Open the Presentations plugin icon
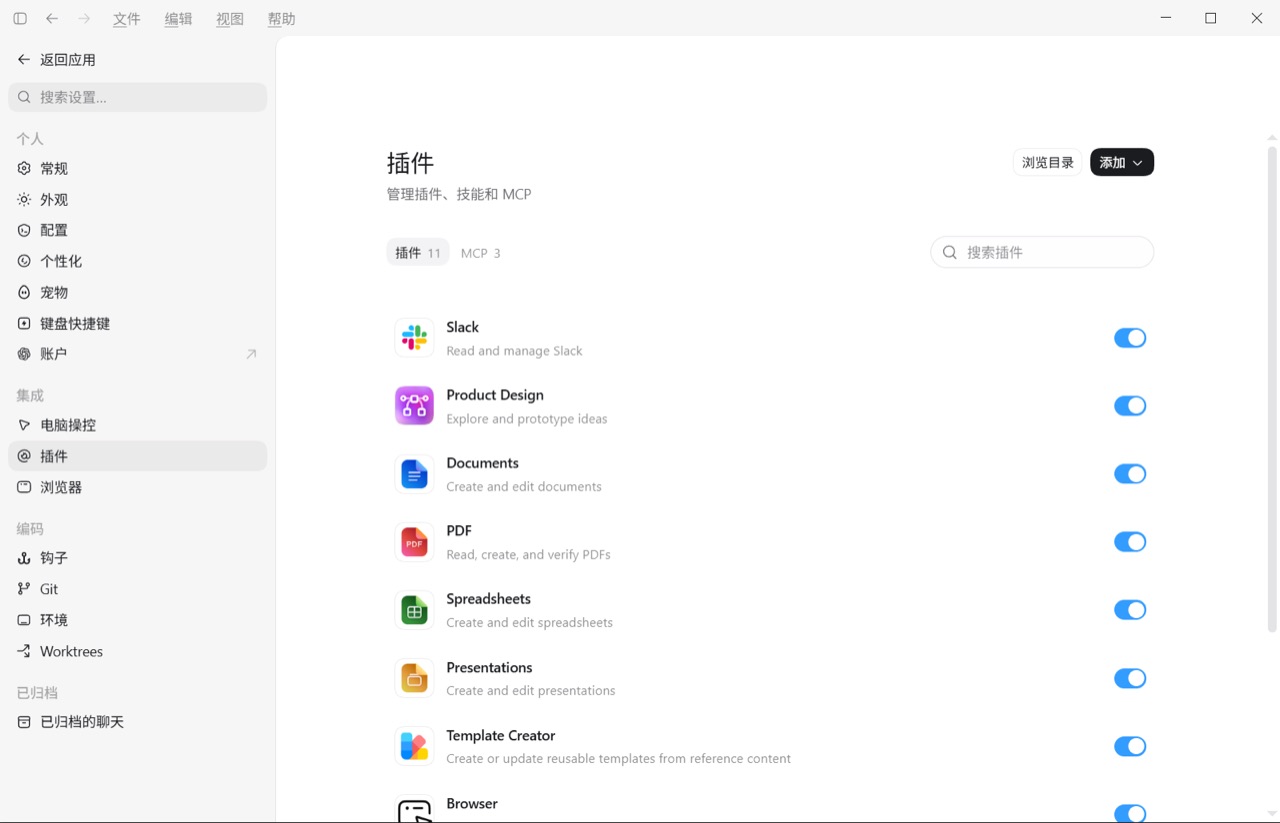This screenshot has height=823, width=1280. coord(414,678)
